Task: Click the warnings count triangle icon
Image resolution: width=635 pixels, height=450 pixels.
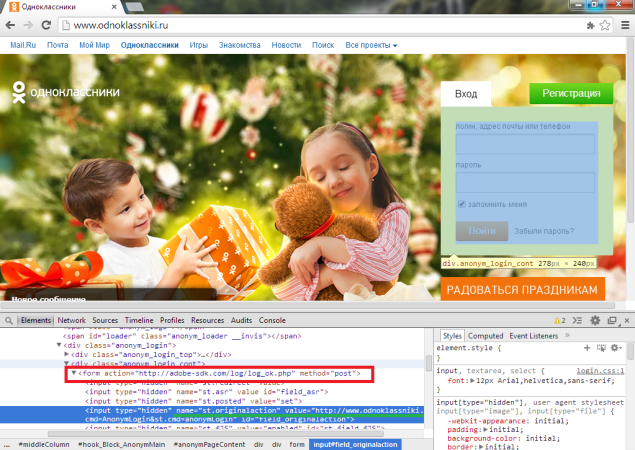Action: click(x=559, y=320)
